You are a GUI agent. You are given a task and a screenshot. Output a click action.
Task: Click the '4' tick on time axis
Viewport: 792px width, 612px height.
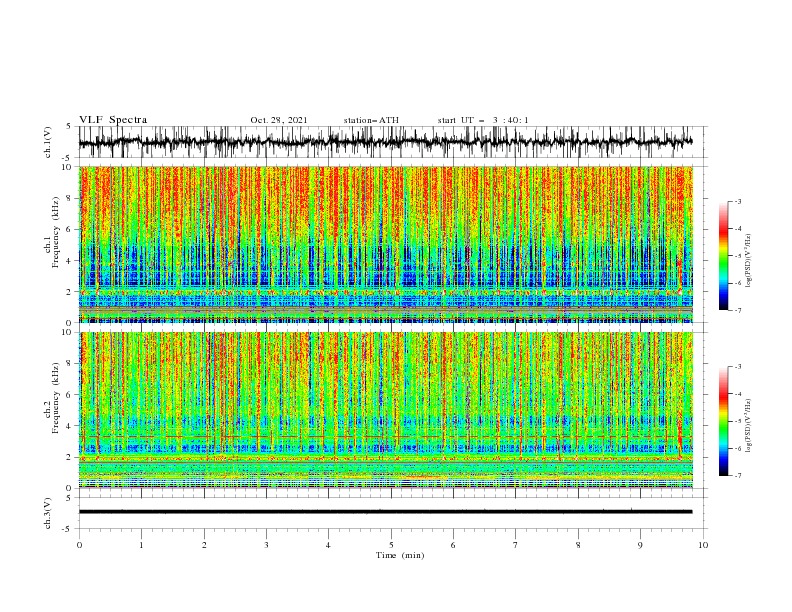point(328,545)
